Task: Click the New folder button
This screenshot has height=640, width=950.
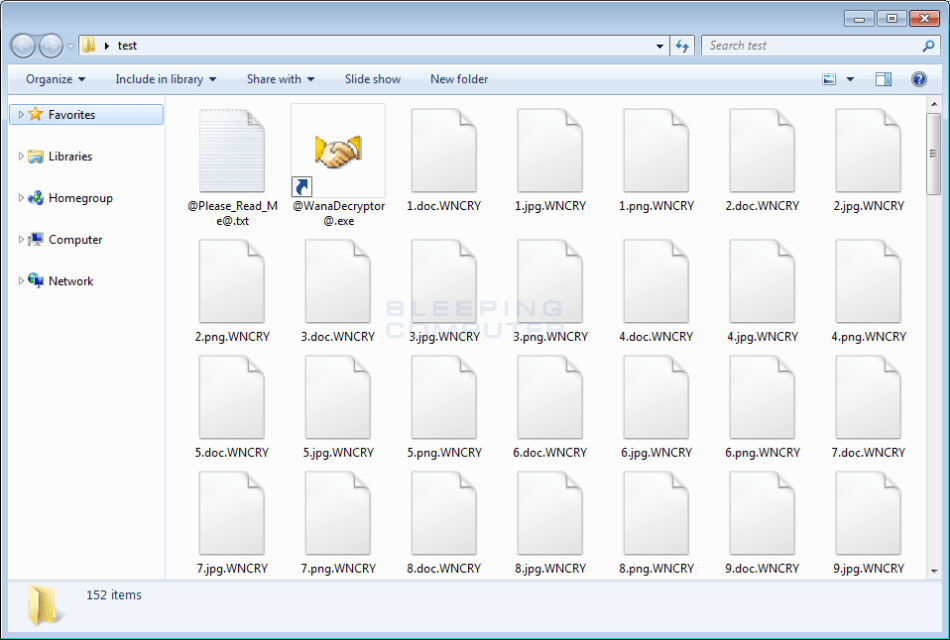Action: pyautogui.click(x=458, y=79)
